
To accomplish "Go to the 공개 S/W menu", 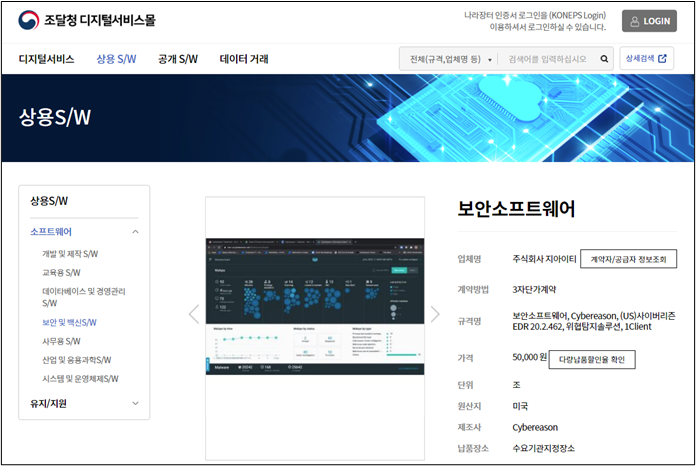I will click(x=178, y=59).
